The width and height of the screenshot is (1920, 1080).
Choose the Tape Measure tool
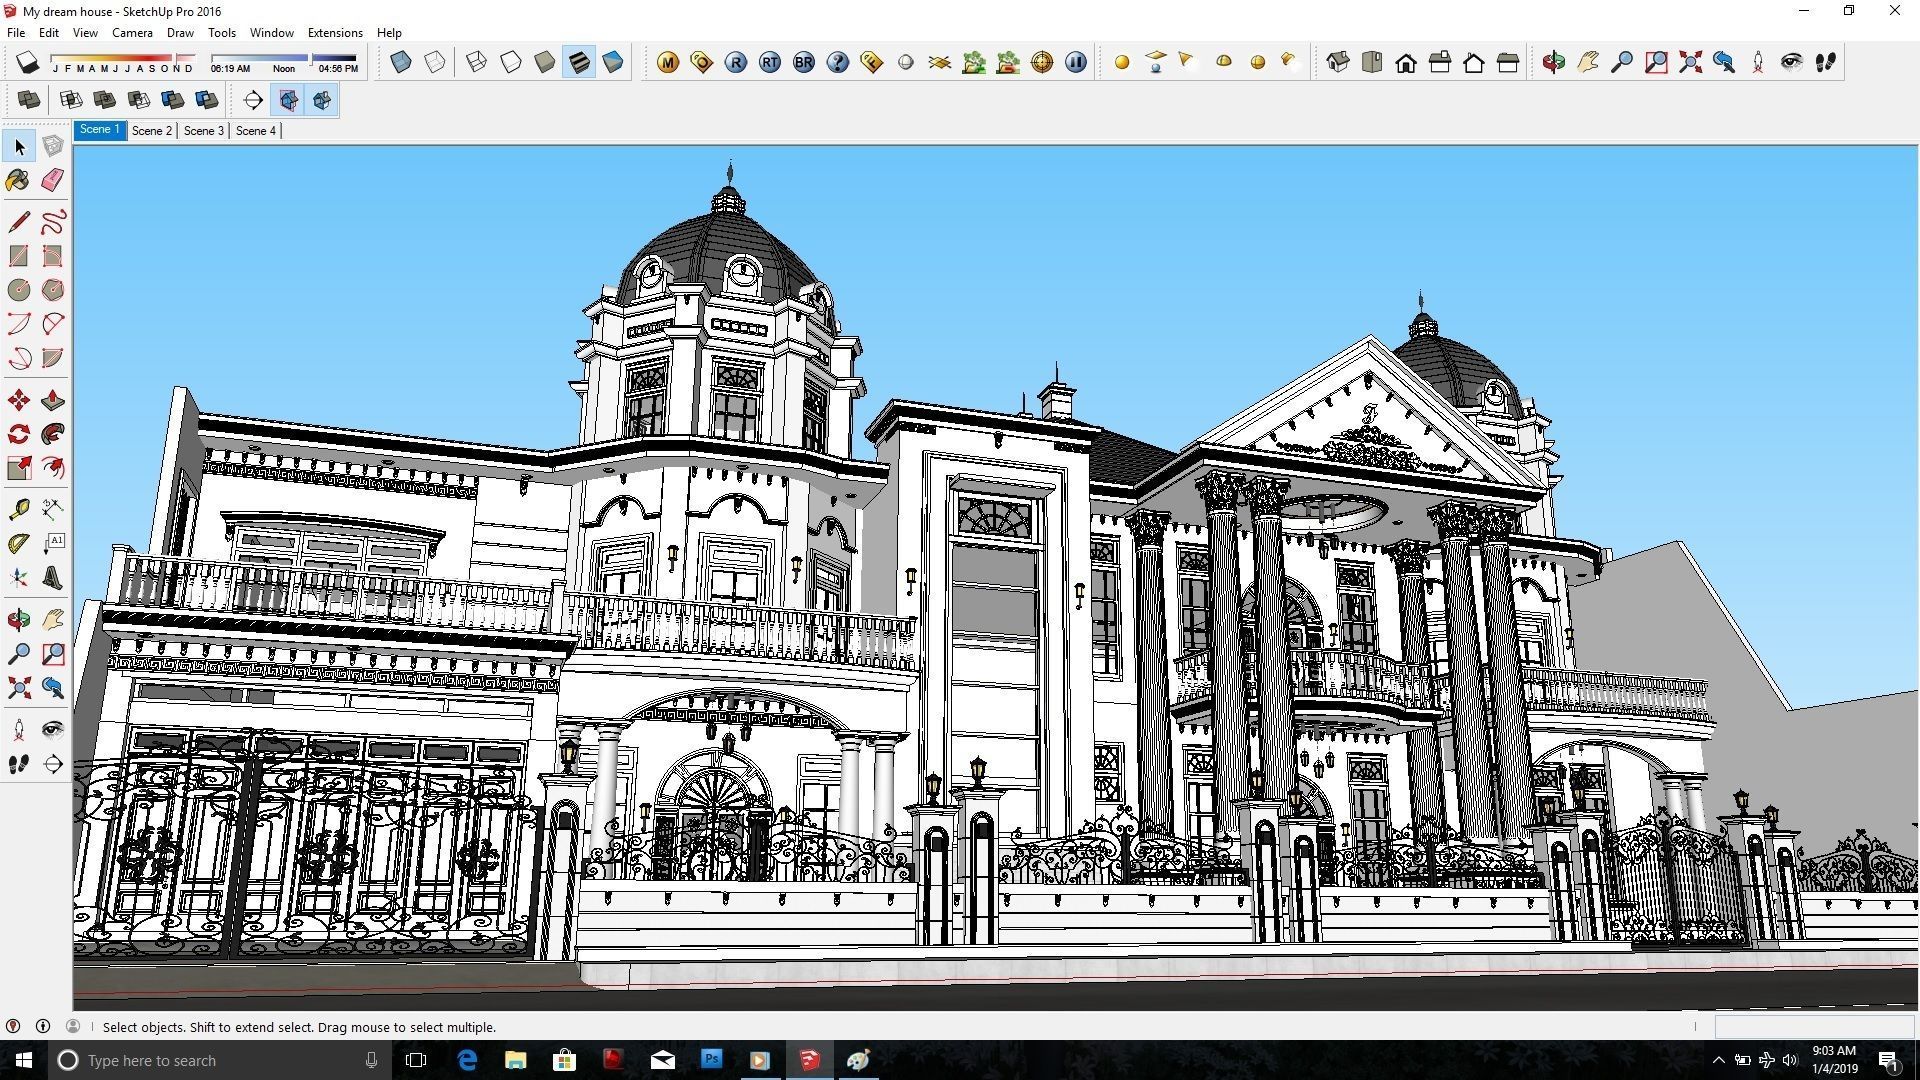tap(19, 510)
